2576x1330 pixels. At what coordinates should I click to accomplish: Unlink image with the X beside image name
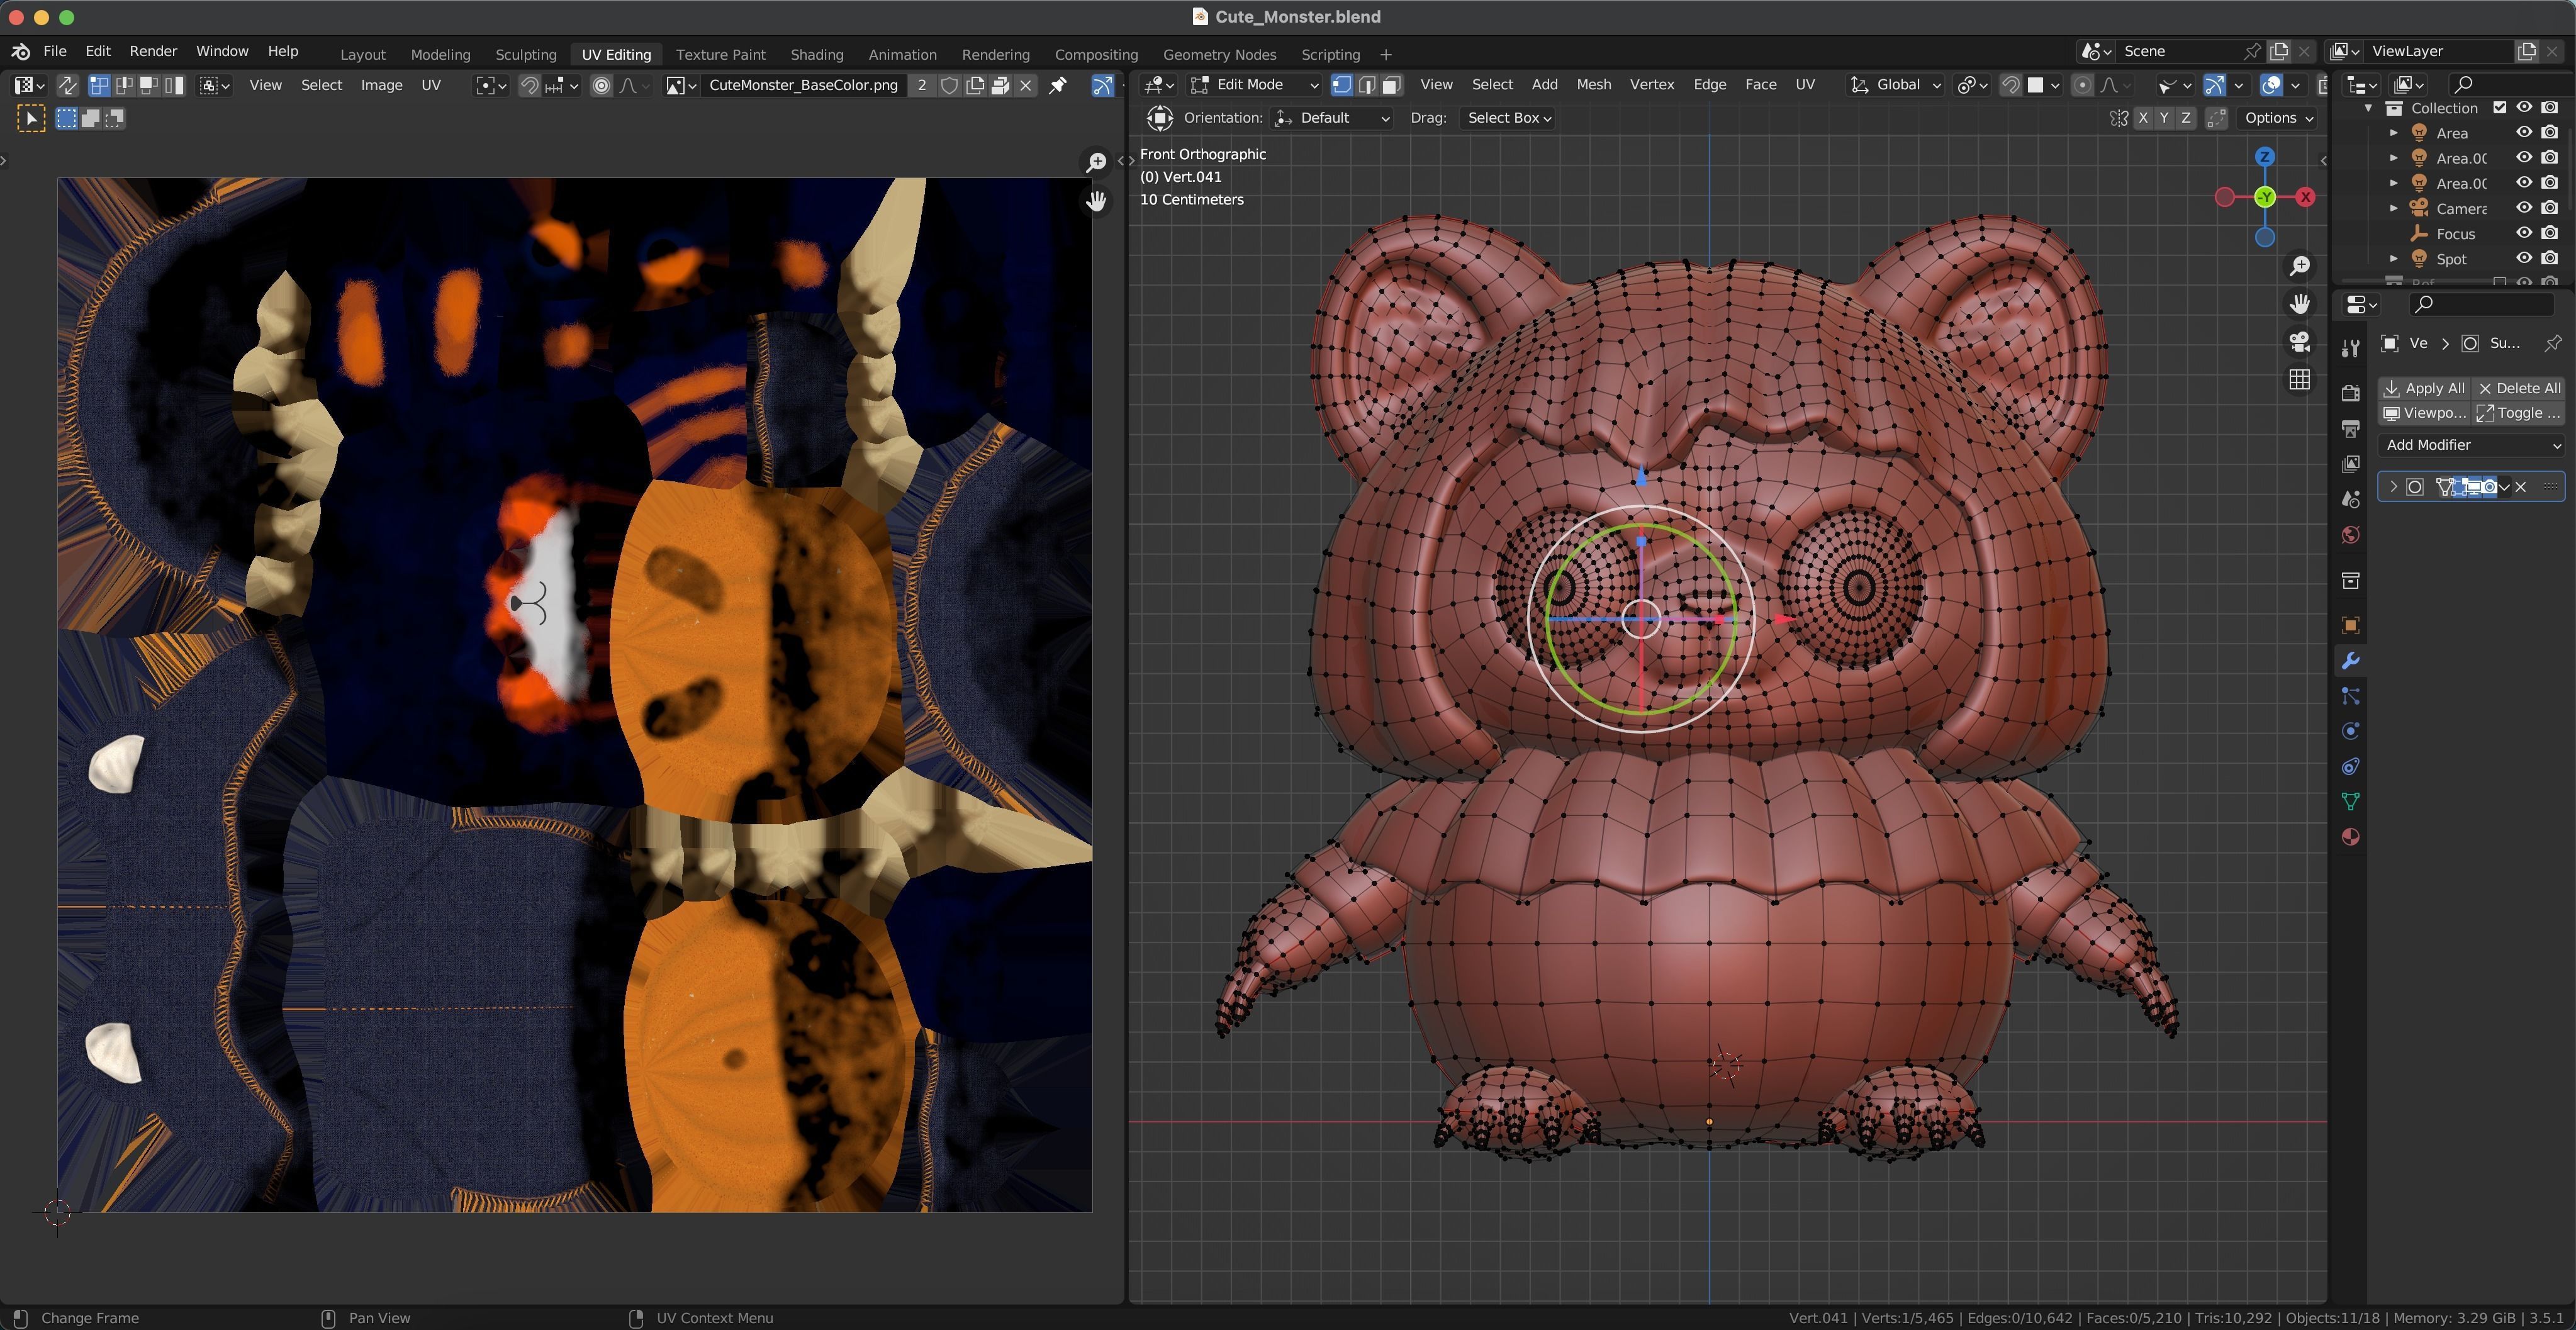pos(1025,85)
